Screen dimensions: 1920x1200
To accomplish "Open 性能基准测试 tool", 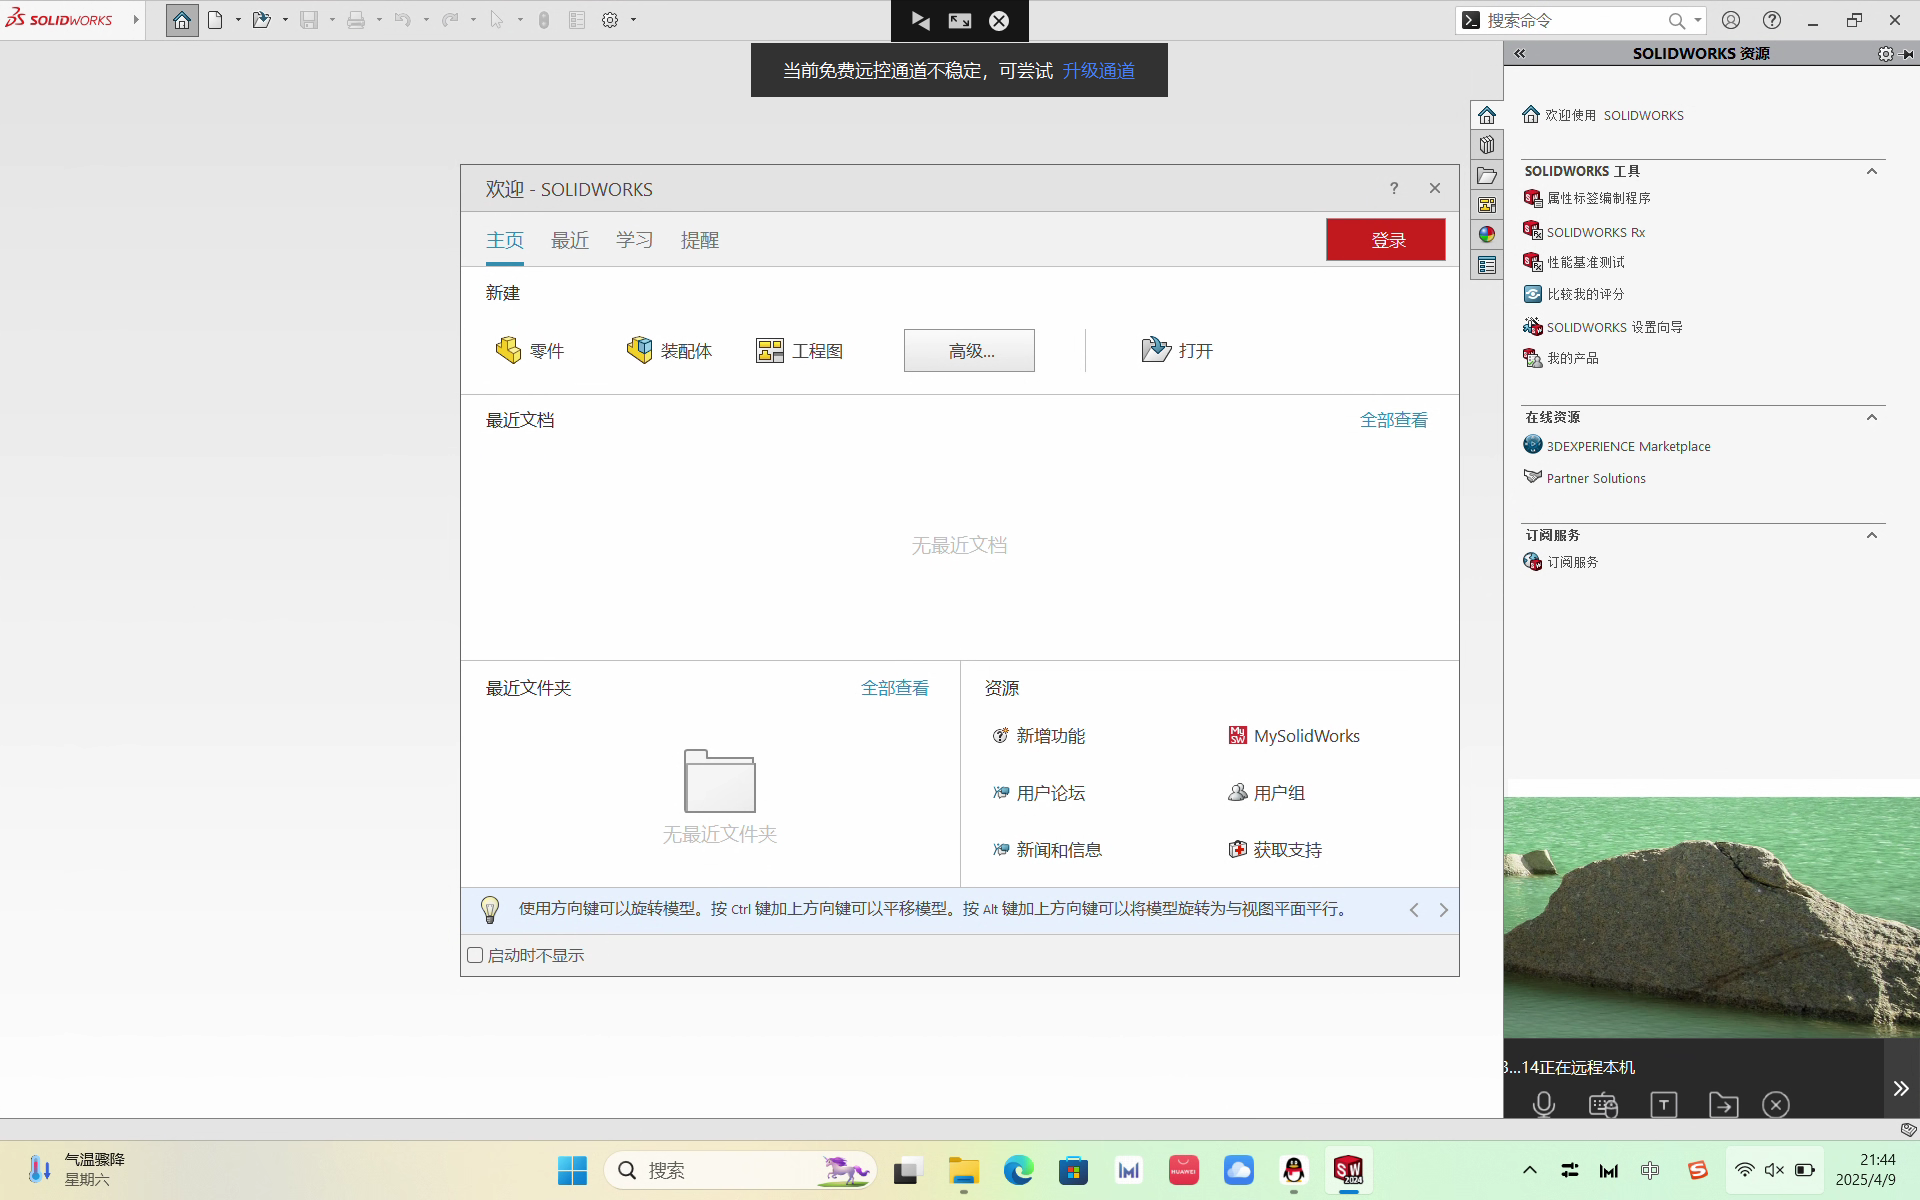I will 1574,262.
